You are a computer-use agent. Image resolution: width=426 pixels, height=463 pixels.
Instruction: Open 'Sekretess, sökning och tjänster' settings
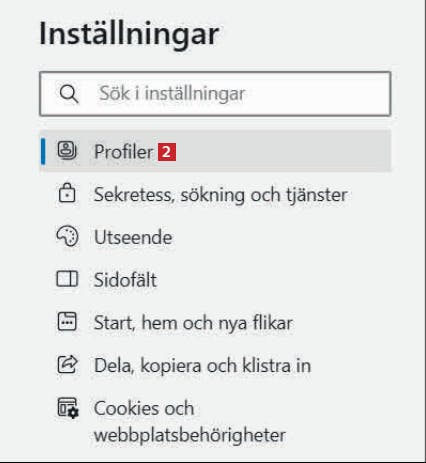(215, 194)
